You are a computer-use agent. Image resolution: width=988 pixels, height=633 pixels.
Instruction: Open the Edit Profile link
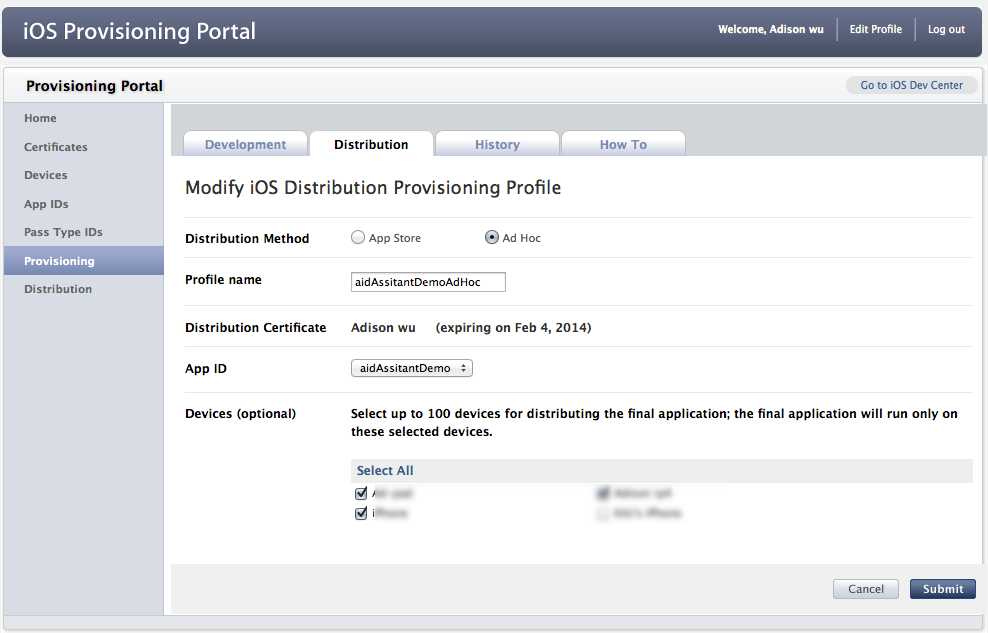click(x=875, y=29)
